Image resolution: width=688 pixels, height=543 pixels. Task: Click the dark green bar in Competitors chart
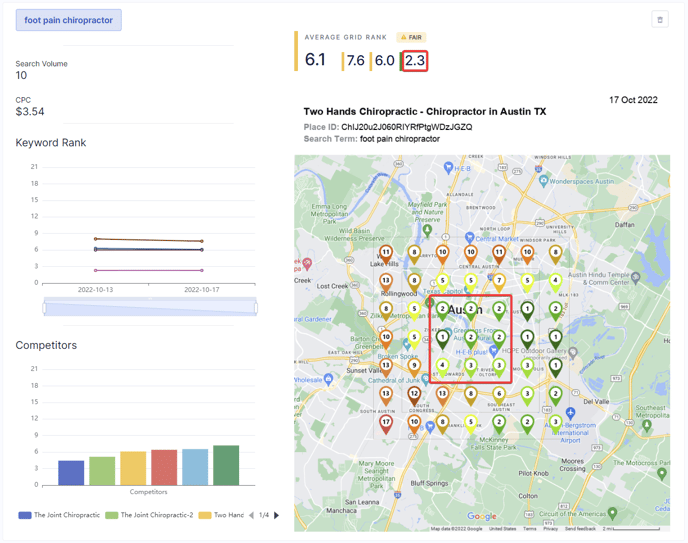coord(226,466)
